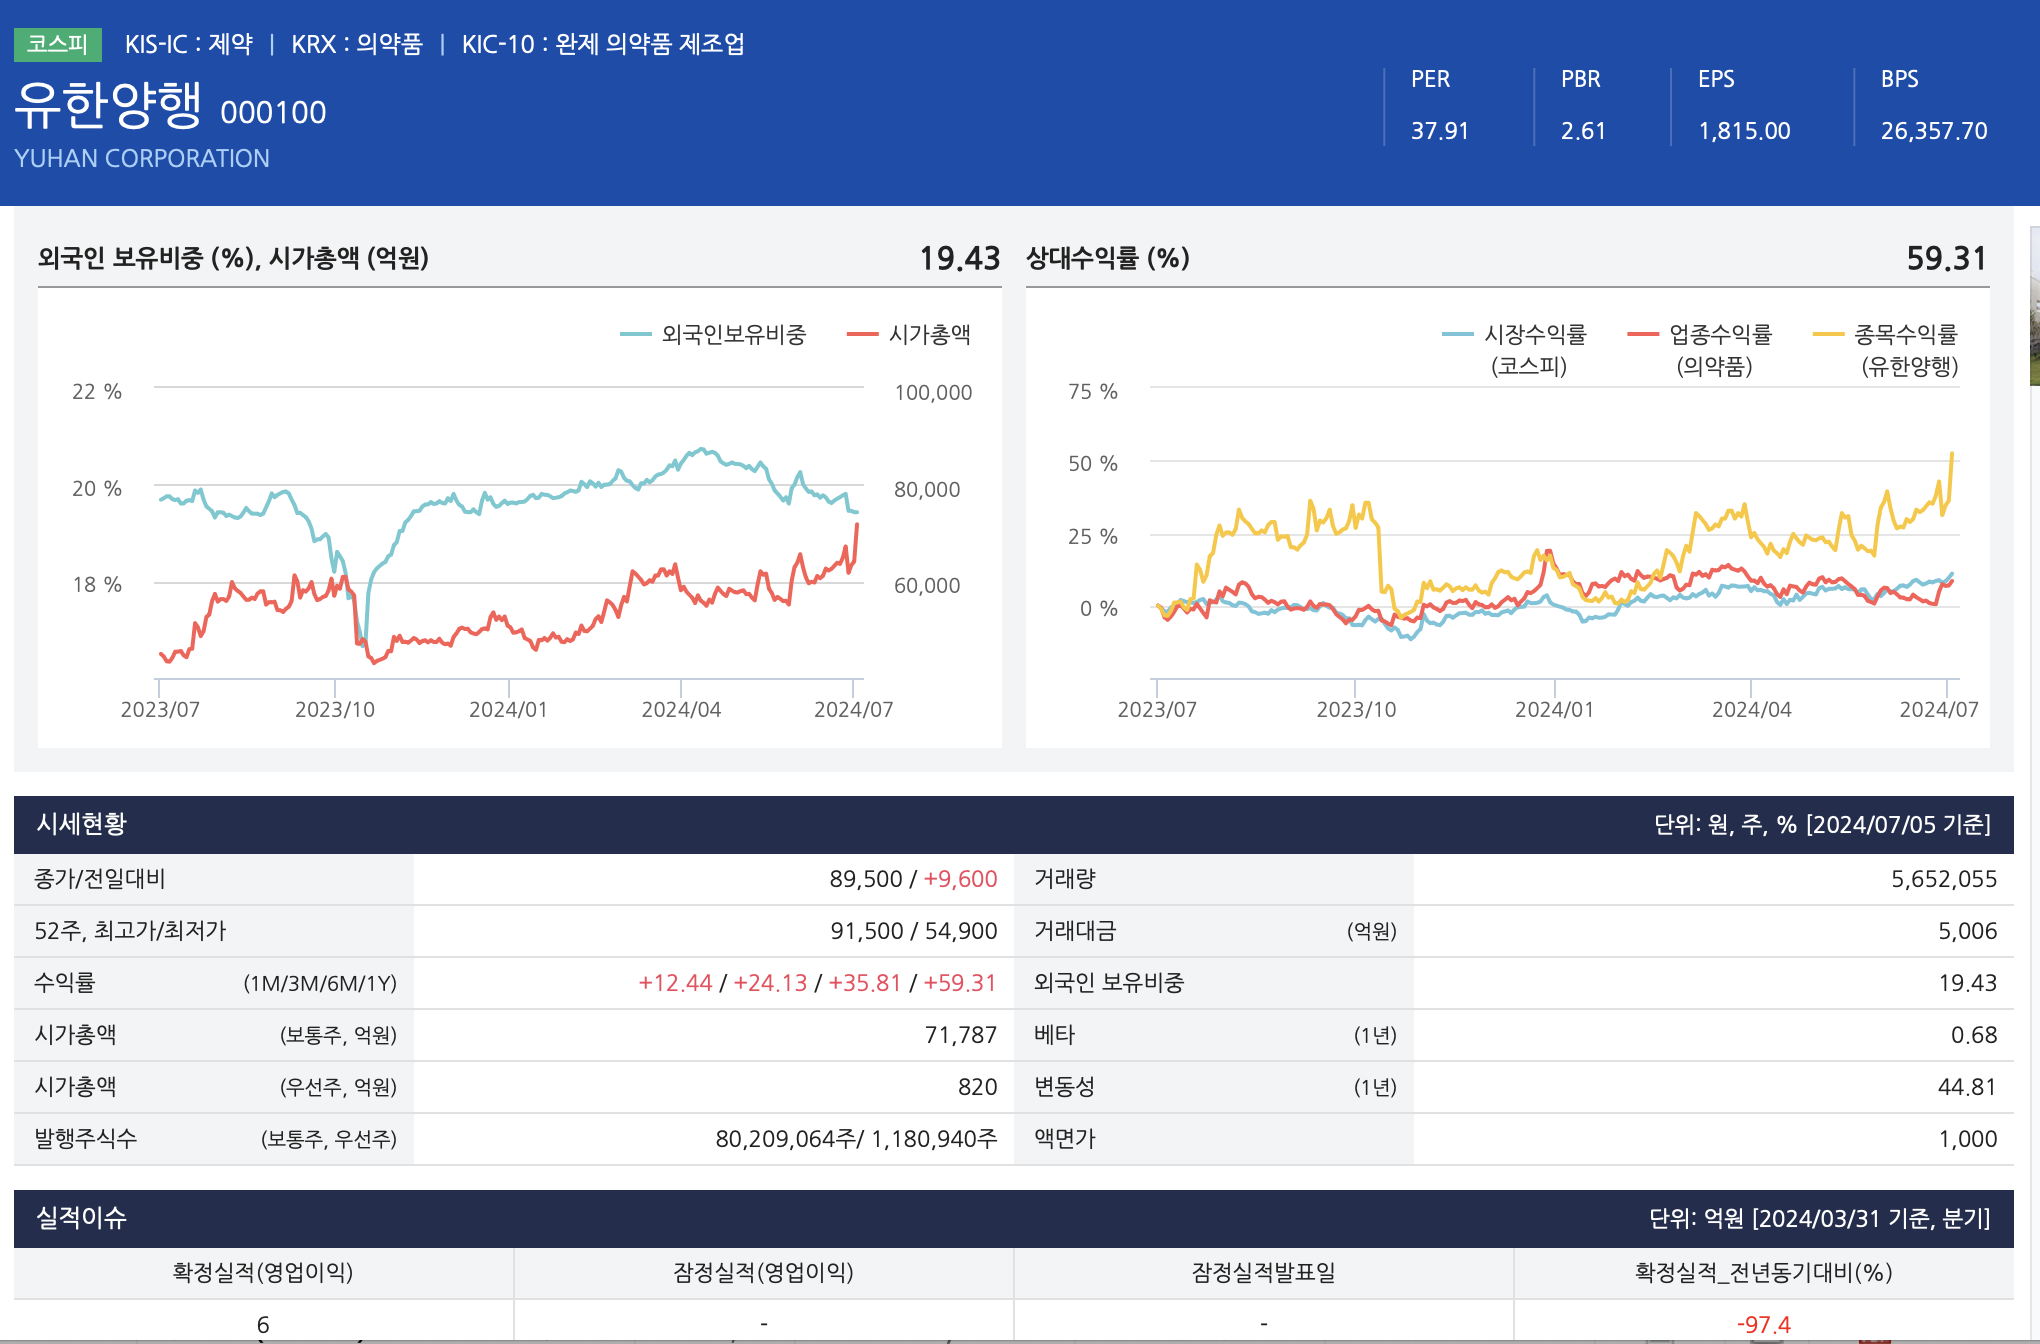2040x1344 pixels.
Task: Click the thumbnail strip at right edge
Action: click(x=2034, y=305)
